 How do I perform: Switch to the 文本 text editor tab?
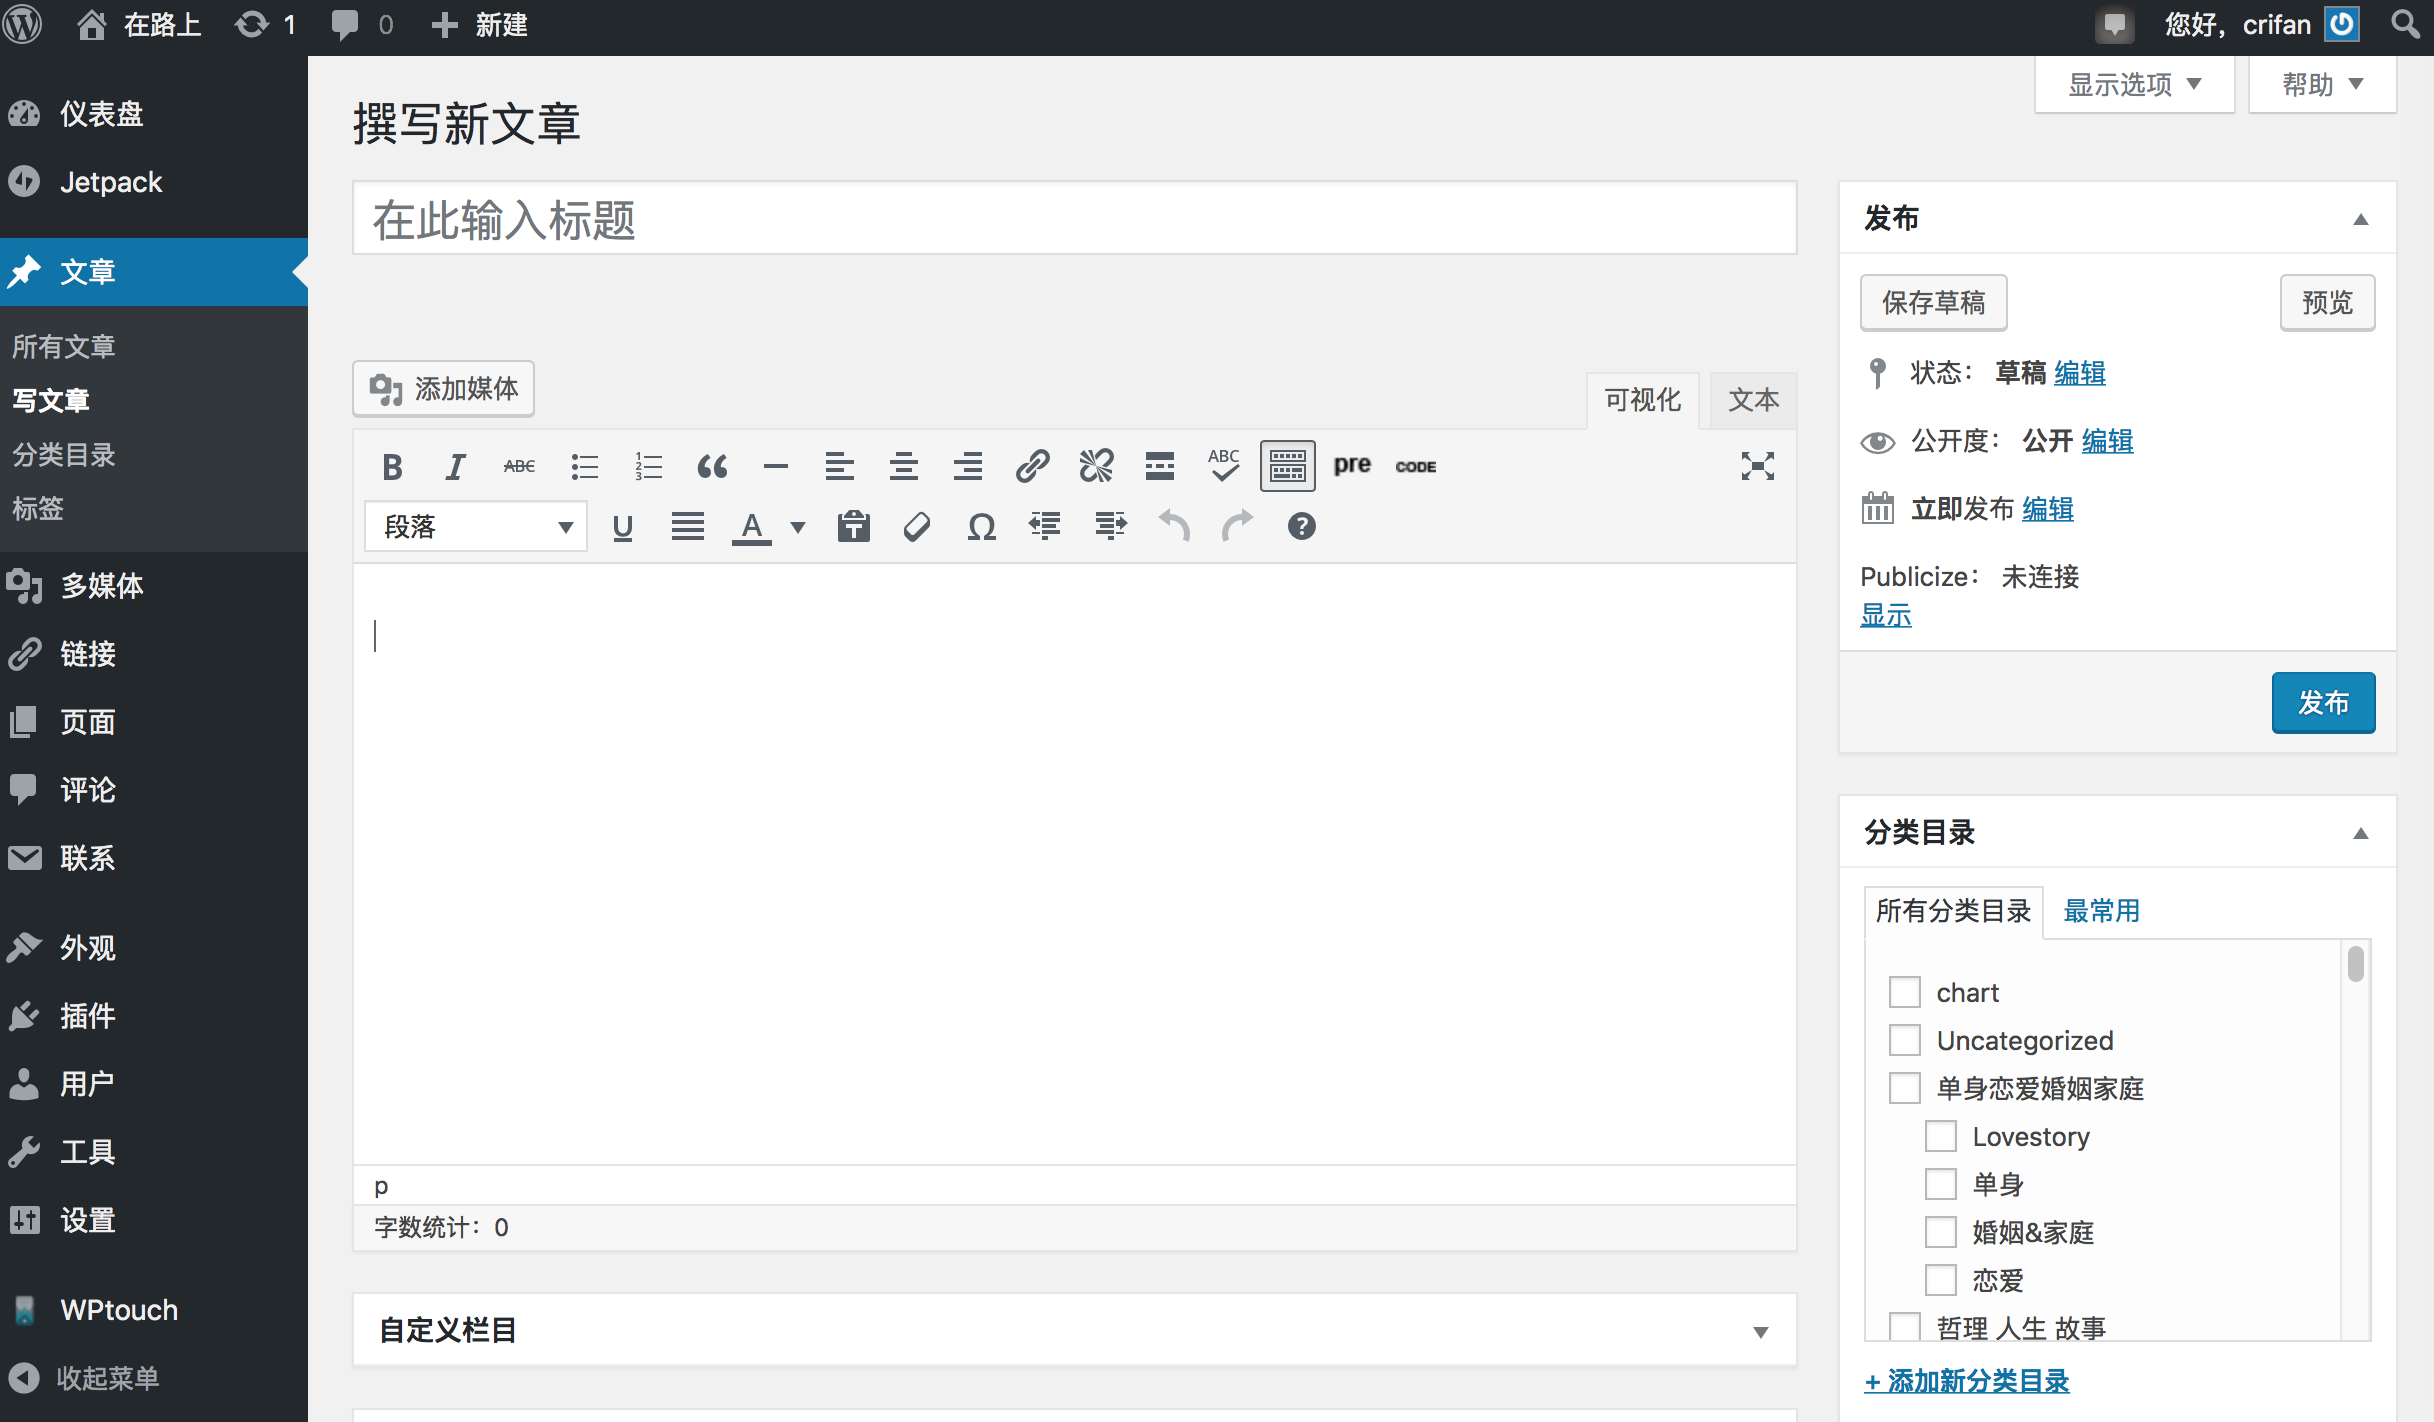pos(1753,400)
